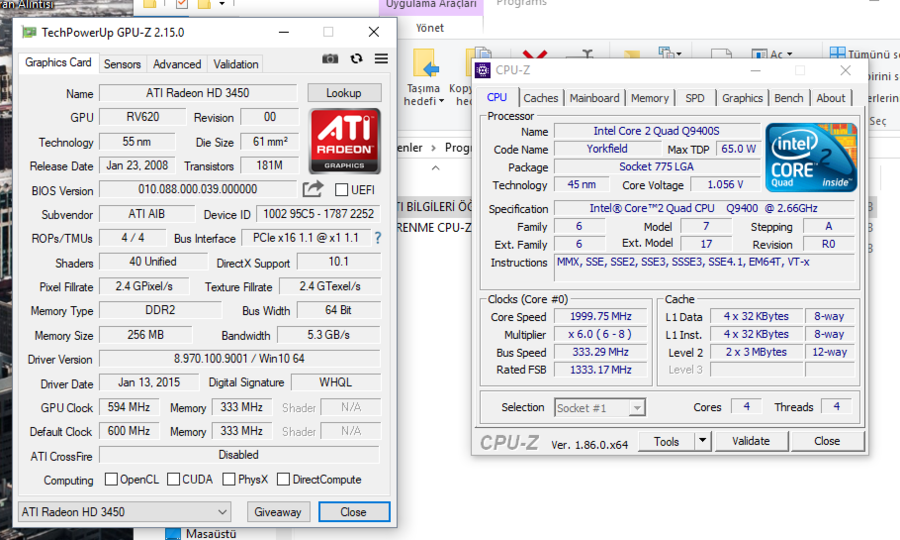Open the ATI Radeon HD 3450 GPU dropdown

(x=125, y=512)
